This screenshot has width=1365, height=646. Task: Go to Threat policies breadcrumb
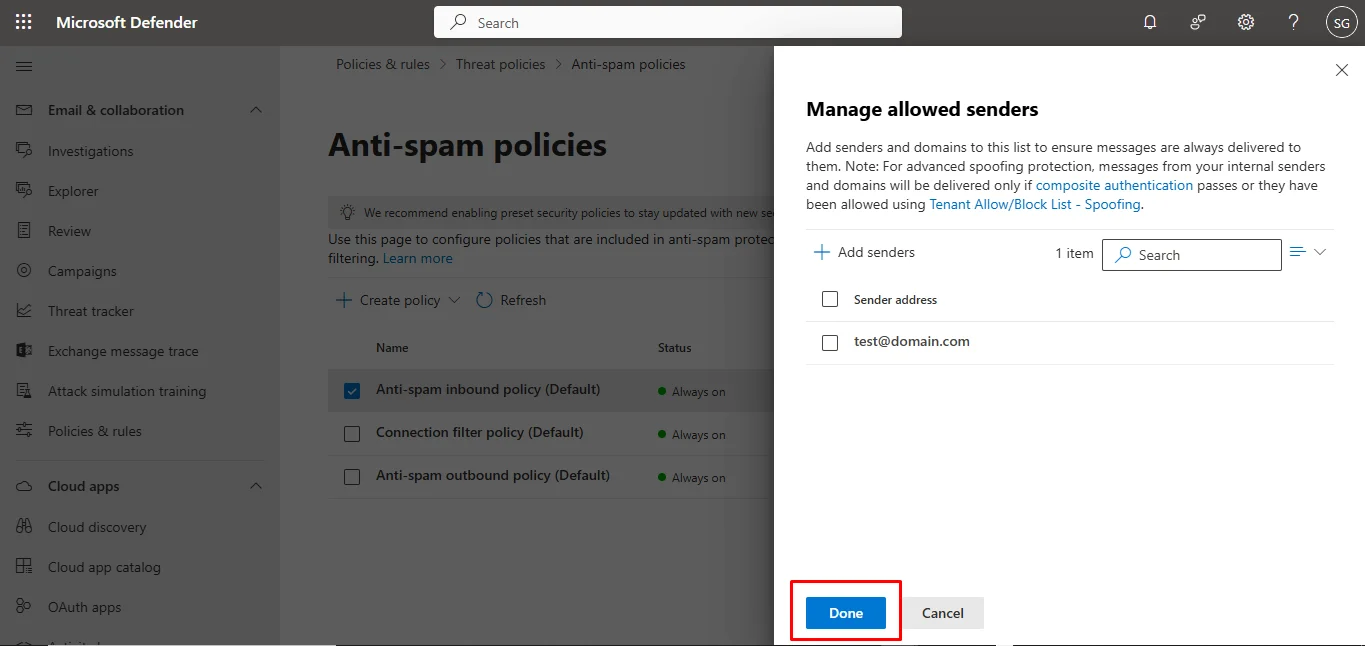click(x=501, y=64)
